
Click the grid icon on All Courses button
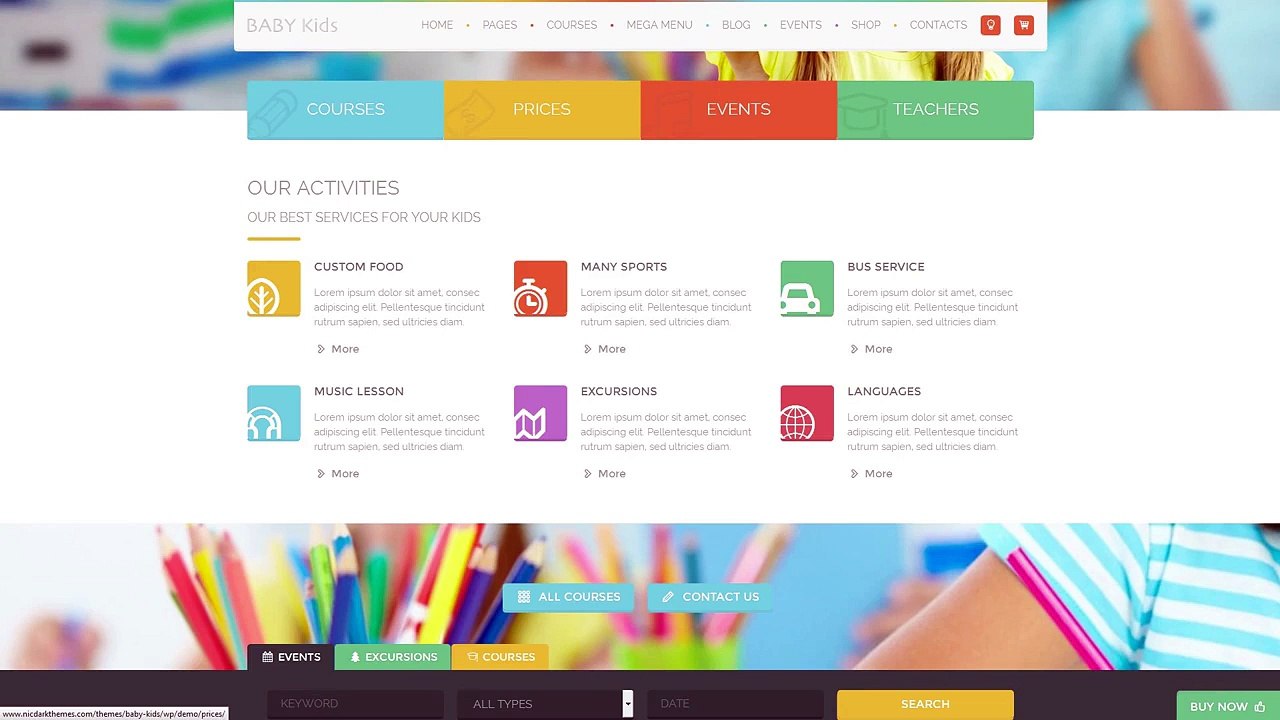523,597
